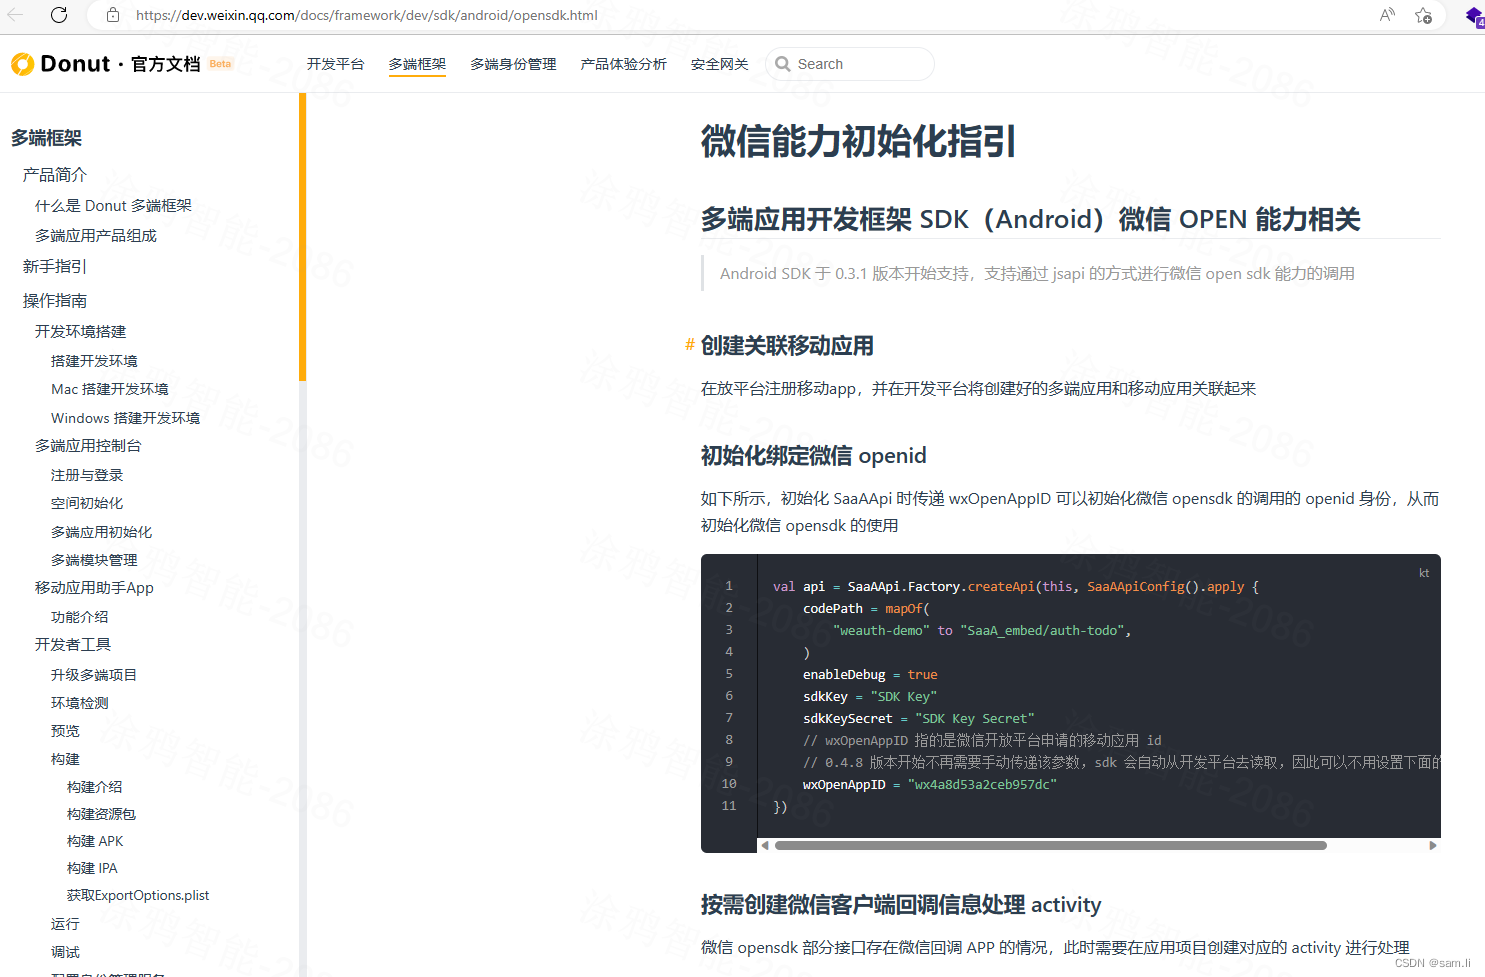Click the Donut logo icon
Viewport: 1485px width, 977px height.
(x=22, y=64)
